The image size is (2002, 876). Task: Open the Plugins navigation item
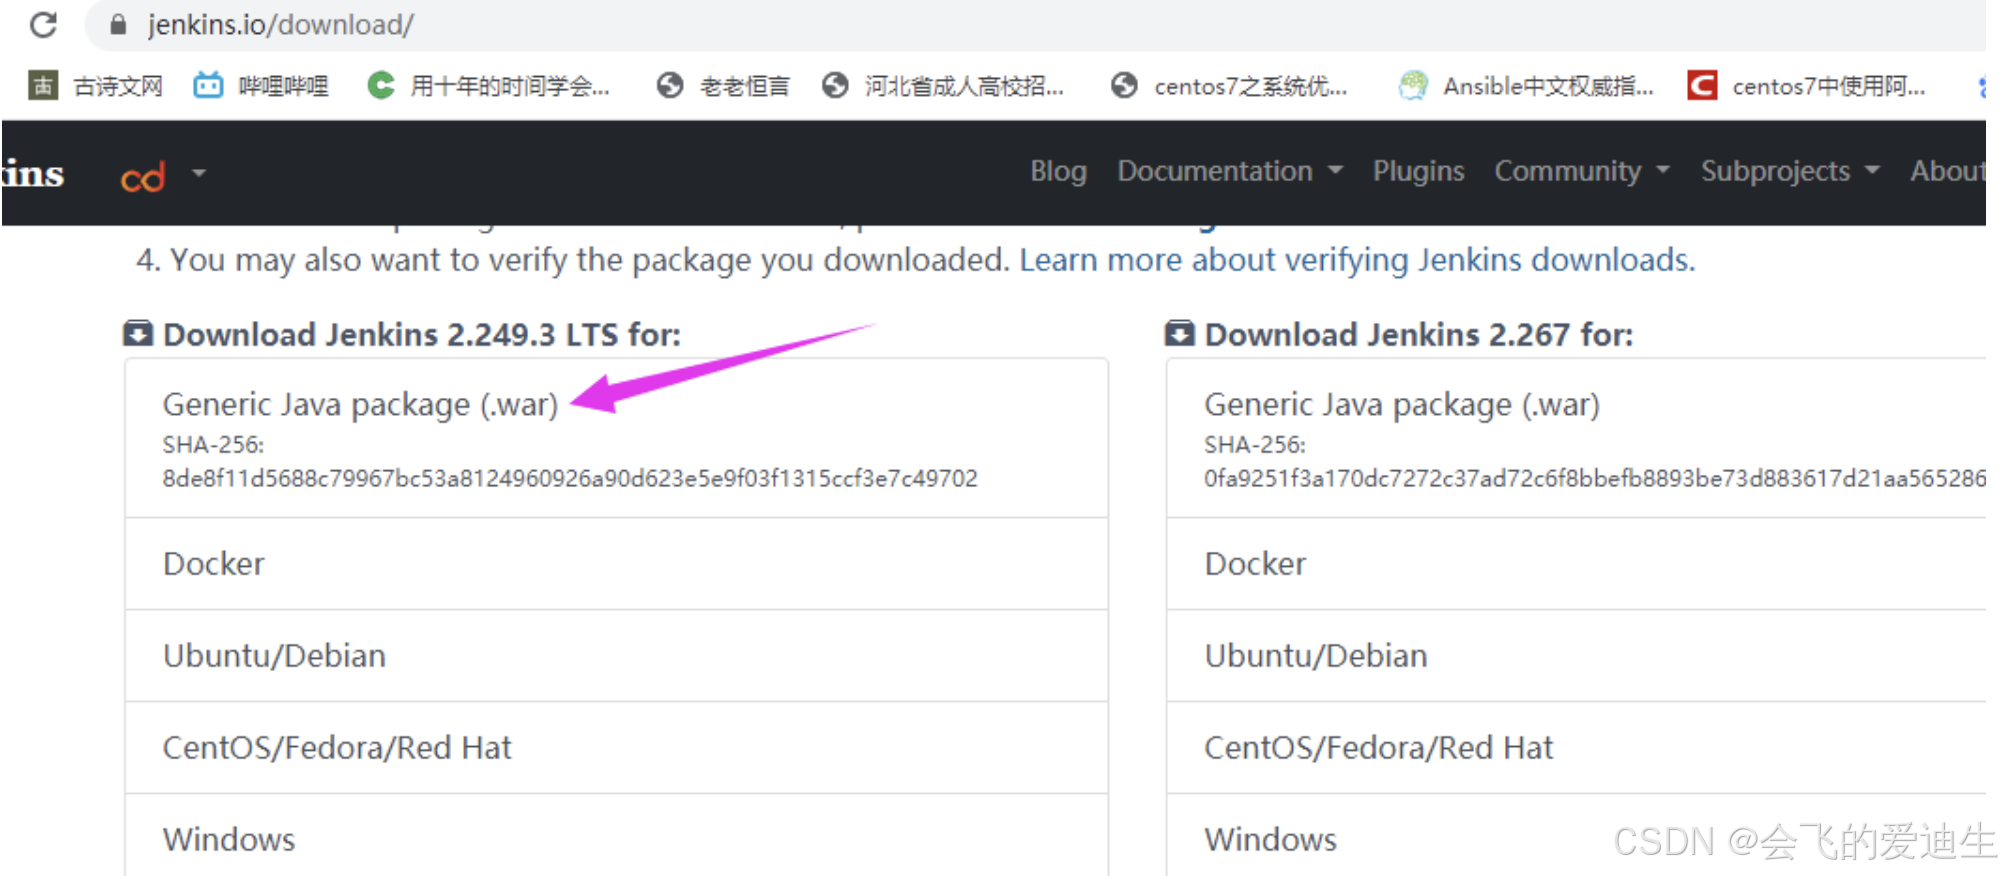(1418, 171)
